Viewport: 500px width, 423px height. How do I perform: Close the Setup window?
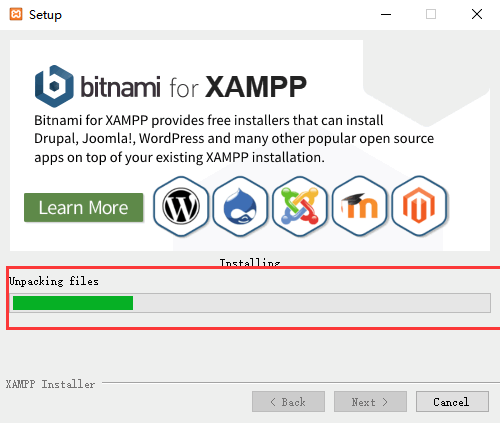point(477,14)
